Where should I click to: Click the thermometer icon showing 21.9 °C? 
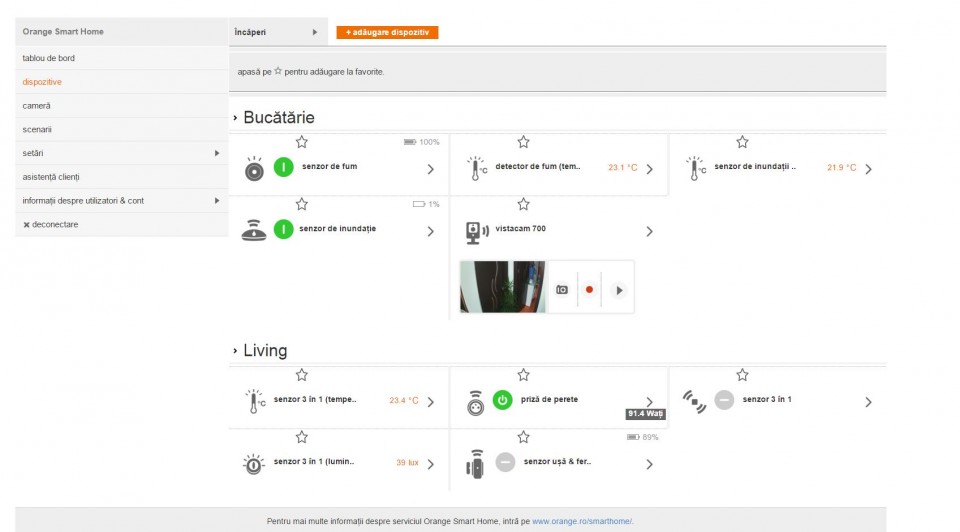(x=696, y=168)
